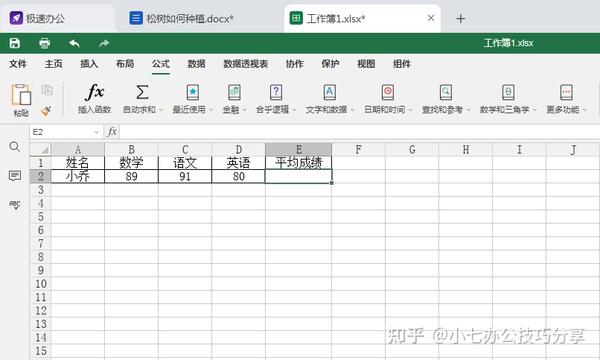Switch to the 插入 (Insert) ribbon tab
This screenshot has width=600, height=360.
coord(89,64)
